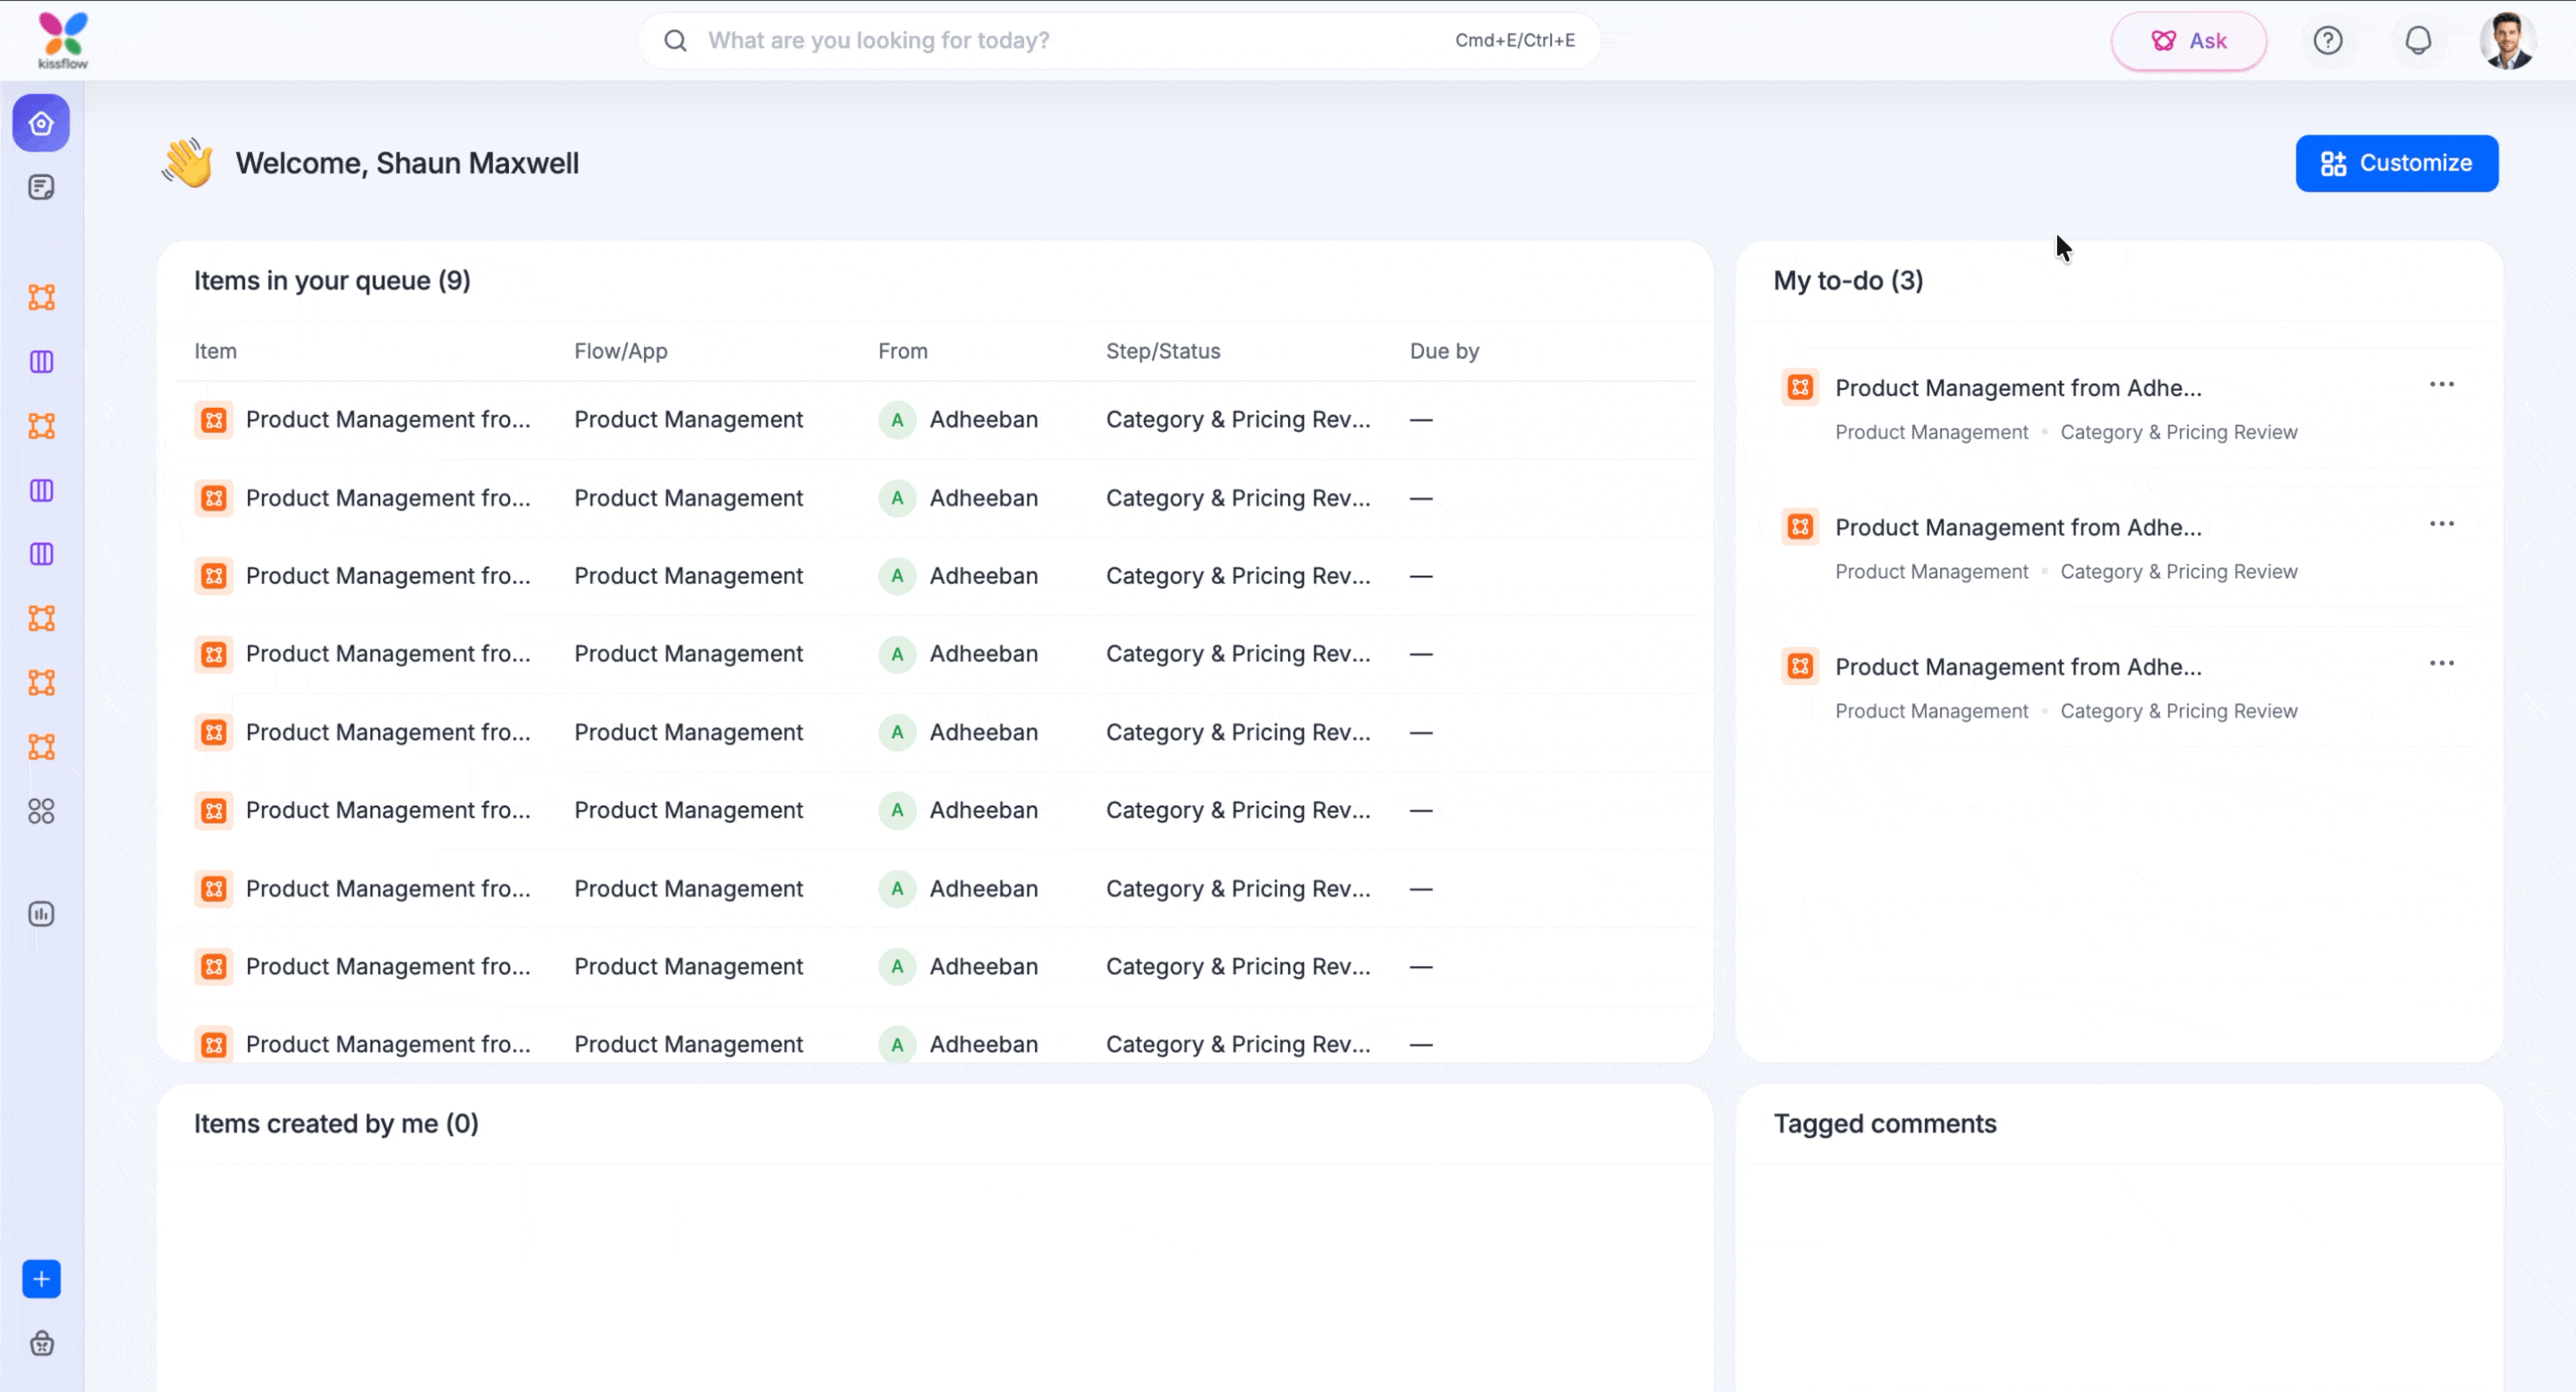This screenshot has width=2576, height=1392.
Task: Open the four-circle apps explorer icon
Action: point(41,811)
